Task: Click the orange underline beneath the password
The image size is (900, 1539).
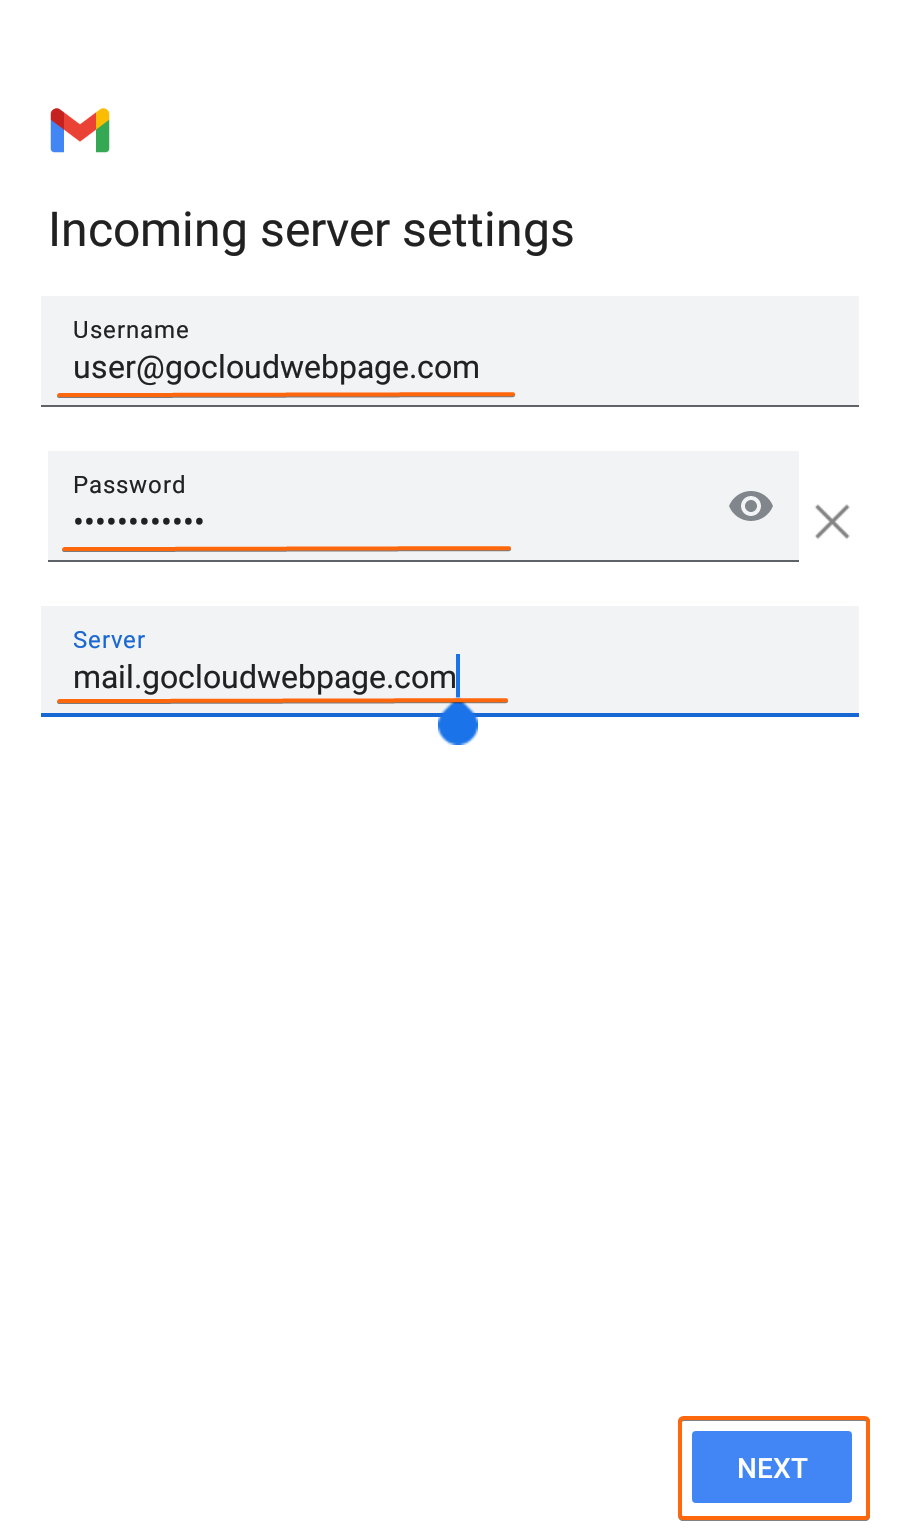Action: point(286,548)
